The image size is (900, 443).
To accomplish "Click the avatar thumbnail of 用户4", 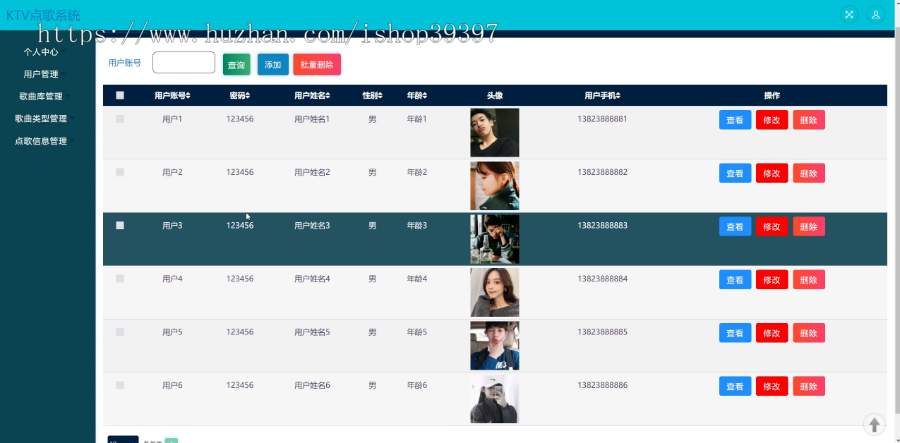I will (x=495, y=293).
